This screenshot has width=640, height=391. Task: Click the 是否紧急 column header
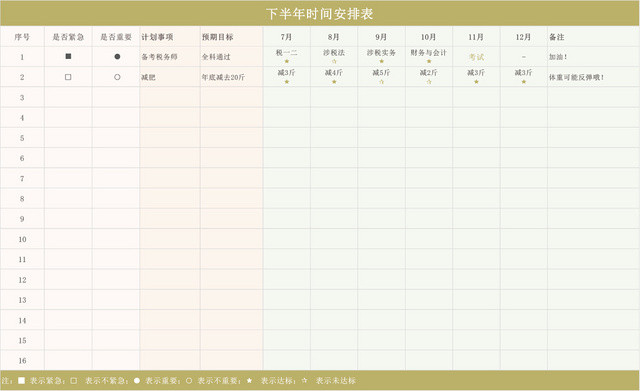(x=68, y=37)
